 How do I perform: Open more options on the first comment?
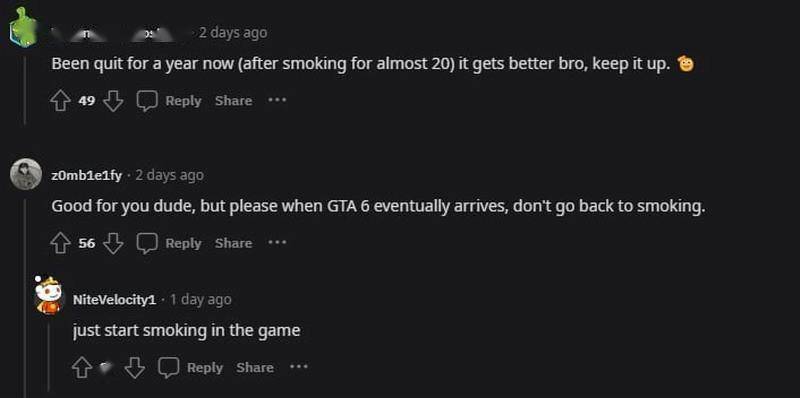click(x=278, y=100)
